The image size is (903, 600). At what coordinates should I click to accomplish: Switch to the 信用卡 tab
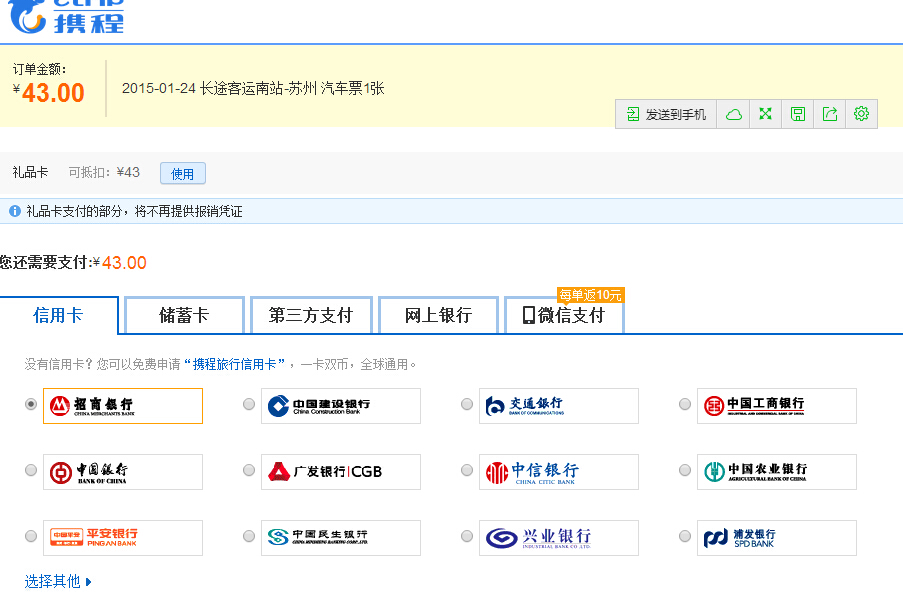pyautogui.click(x=59, y=315)
